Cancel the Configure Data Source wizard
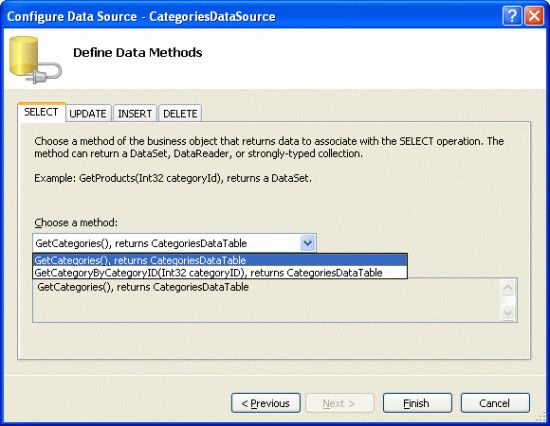 pyautogui.click(x=495, y=403)
